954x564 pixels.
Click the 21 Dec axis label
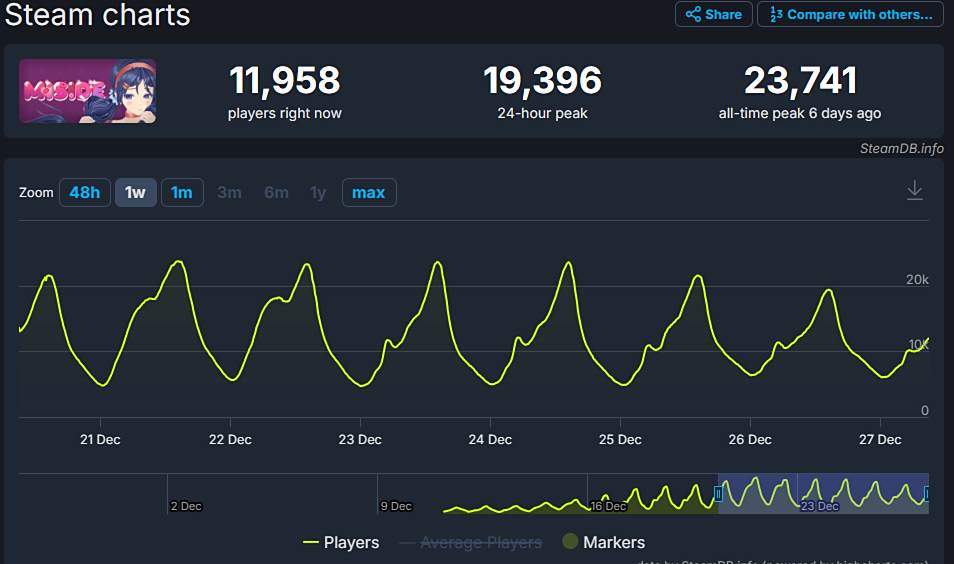[x=100, y=439]
